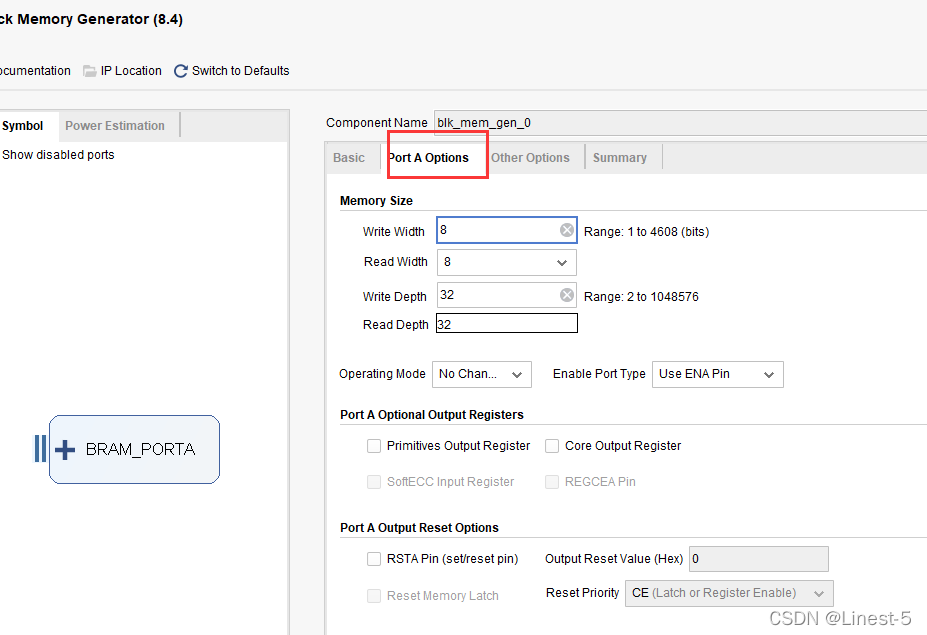Open the Summary tab
The height and width of the screenshot is (635, 927).
pos(620,158)
